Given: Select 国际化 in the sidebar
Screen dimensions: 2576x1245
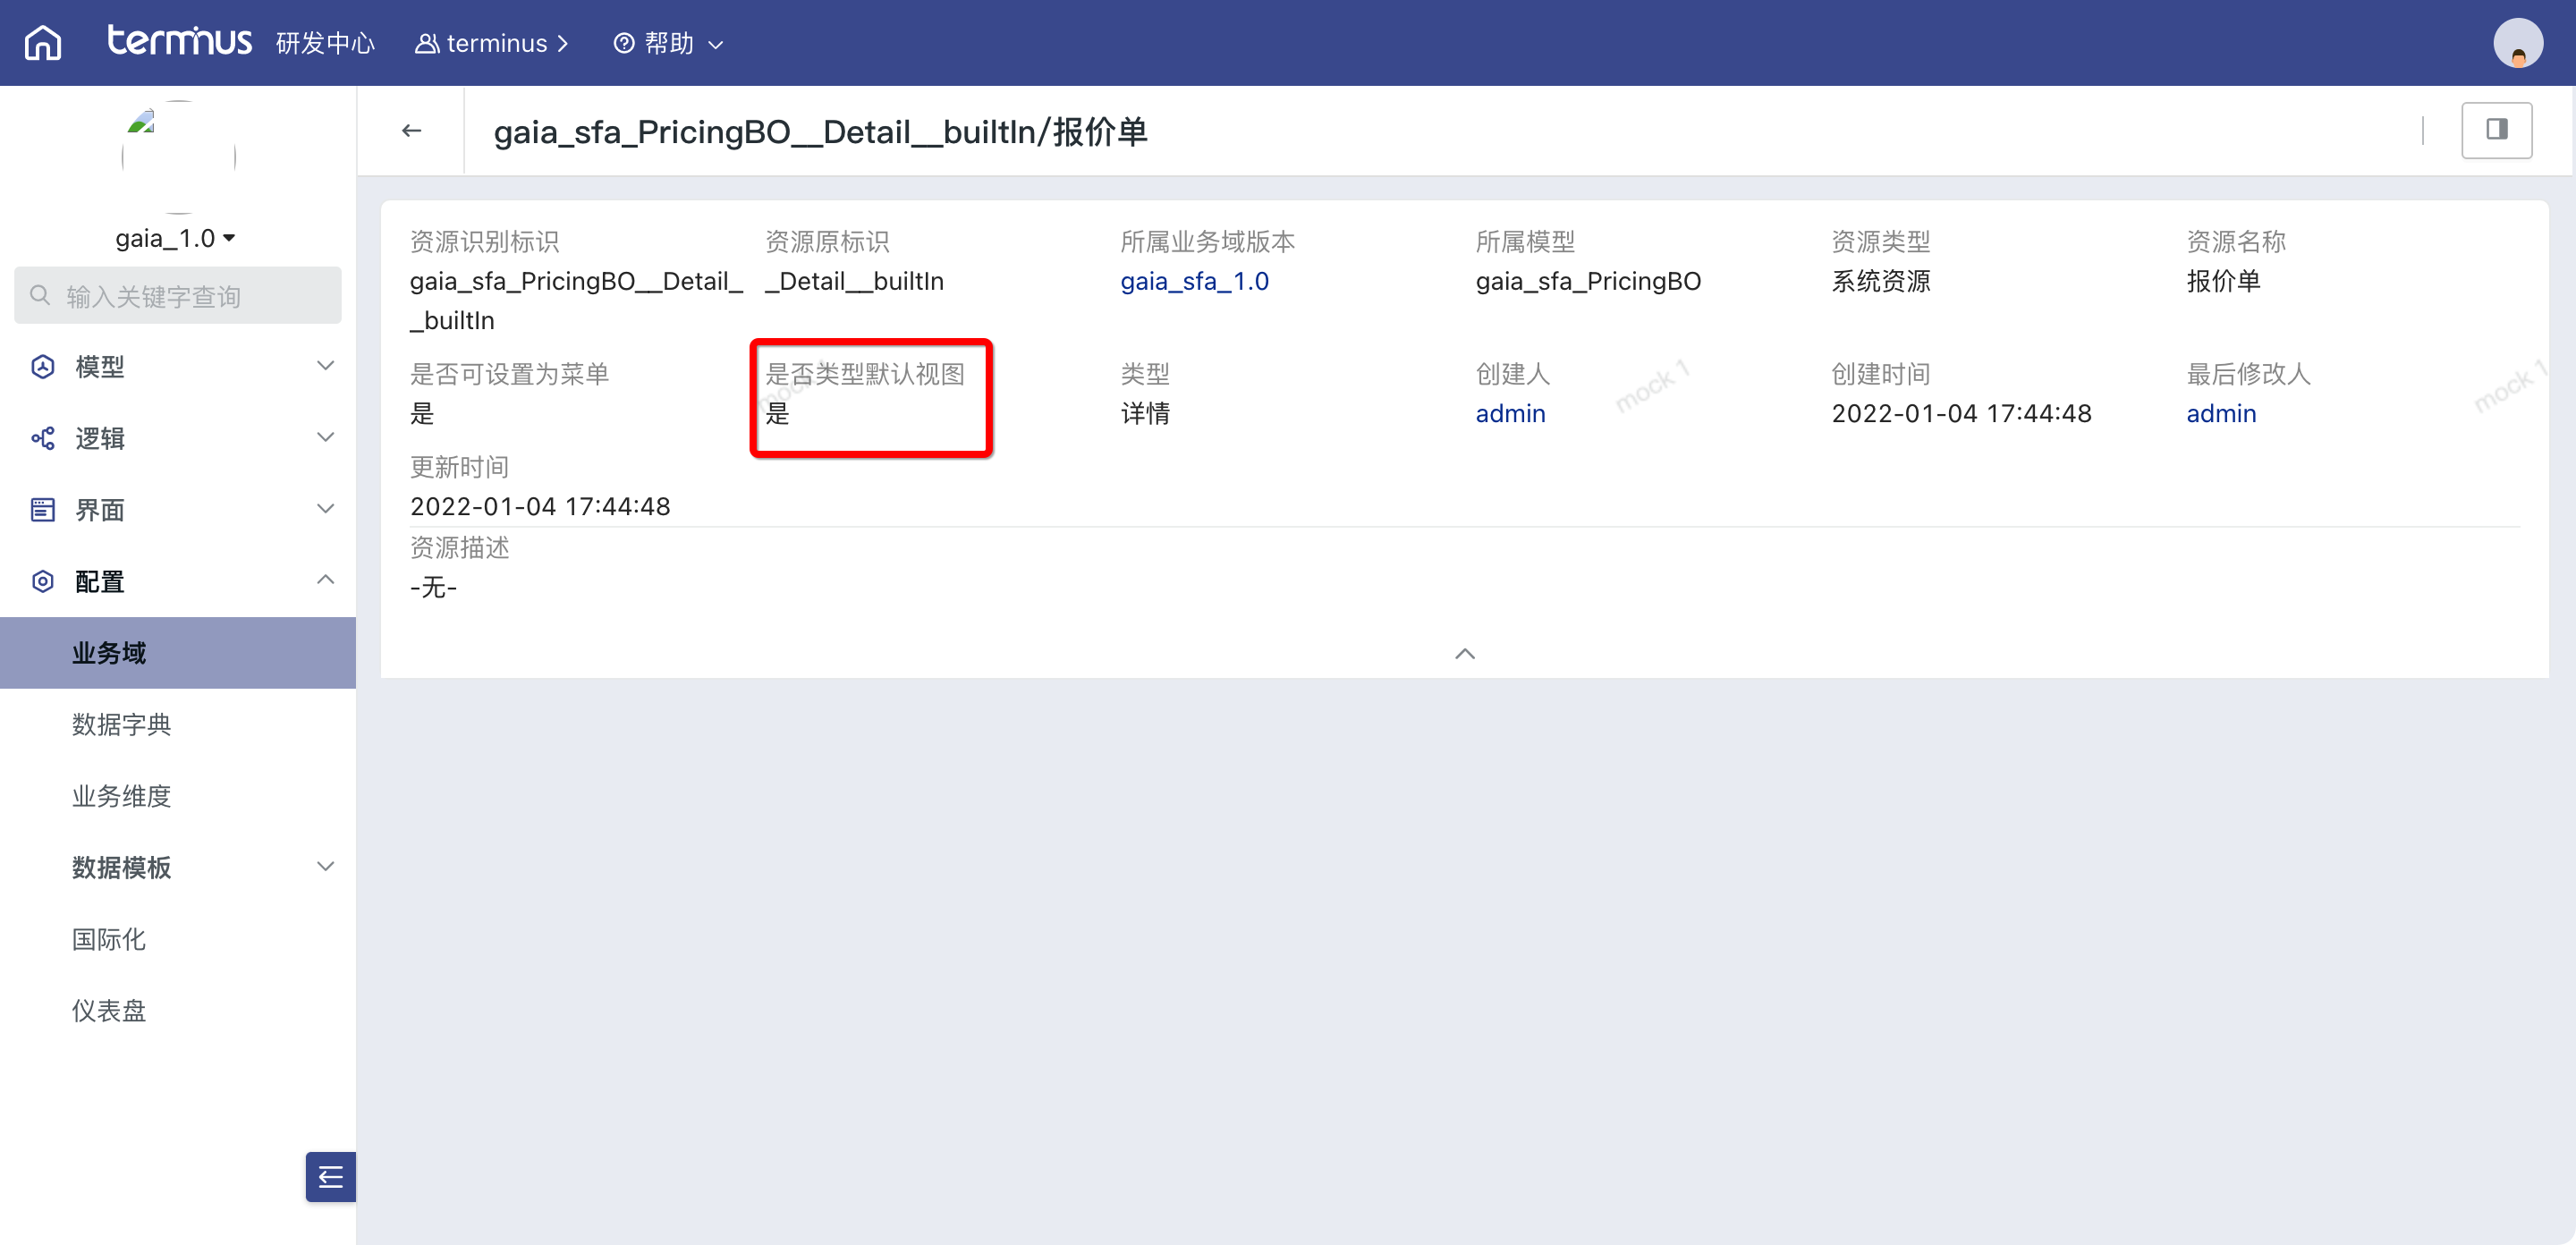Looking at the screenshot, I should pyautogui.click(x=178, y=939).
